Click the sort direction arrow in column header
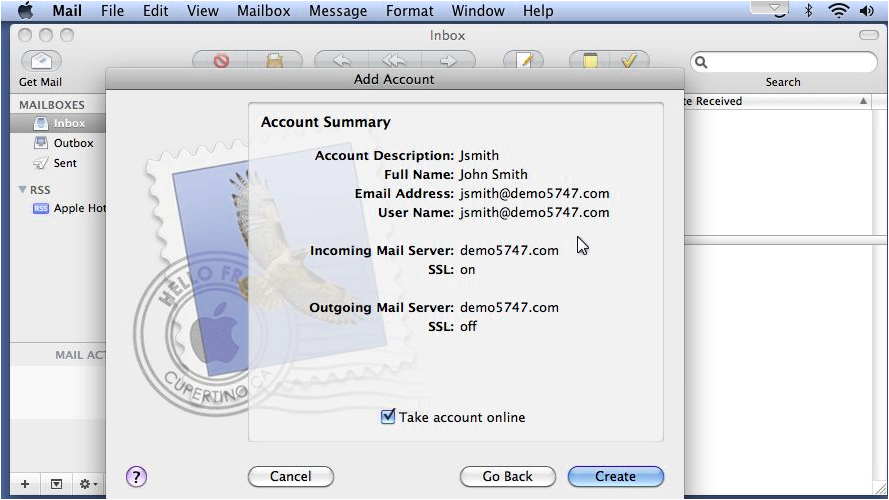 (863, 101)
